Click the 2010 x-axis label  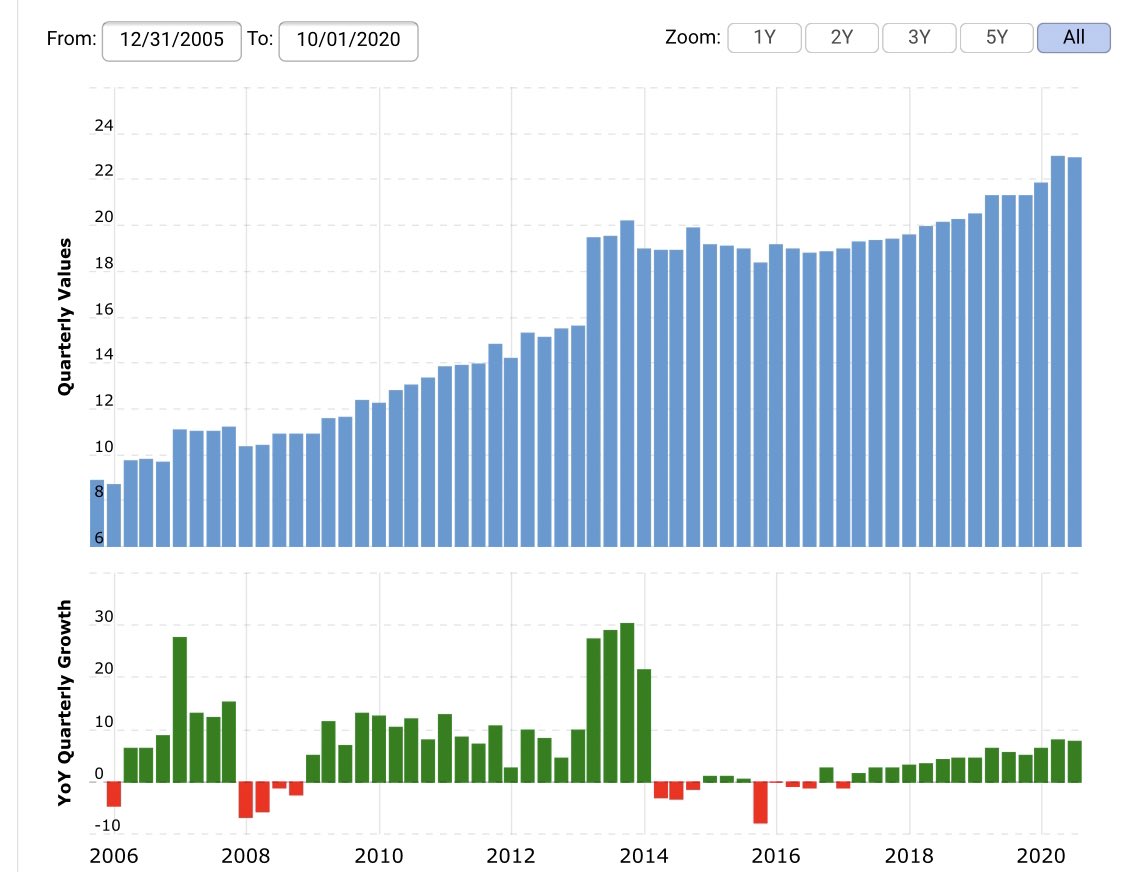coord(379,855)
